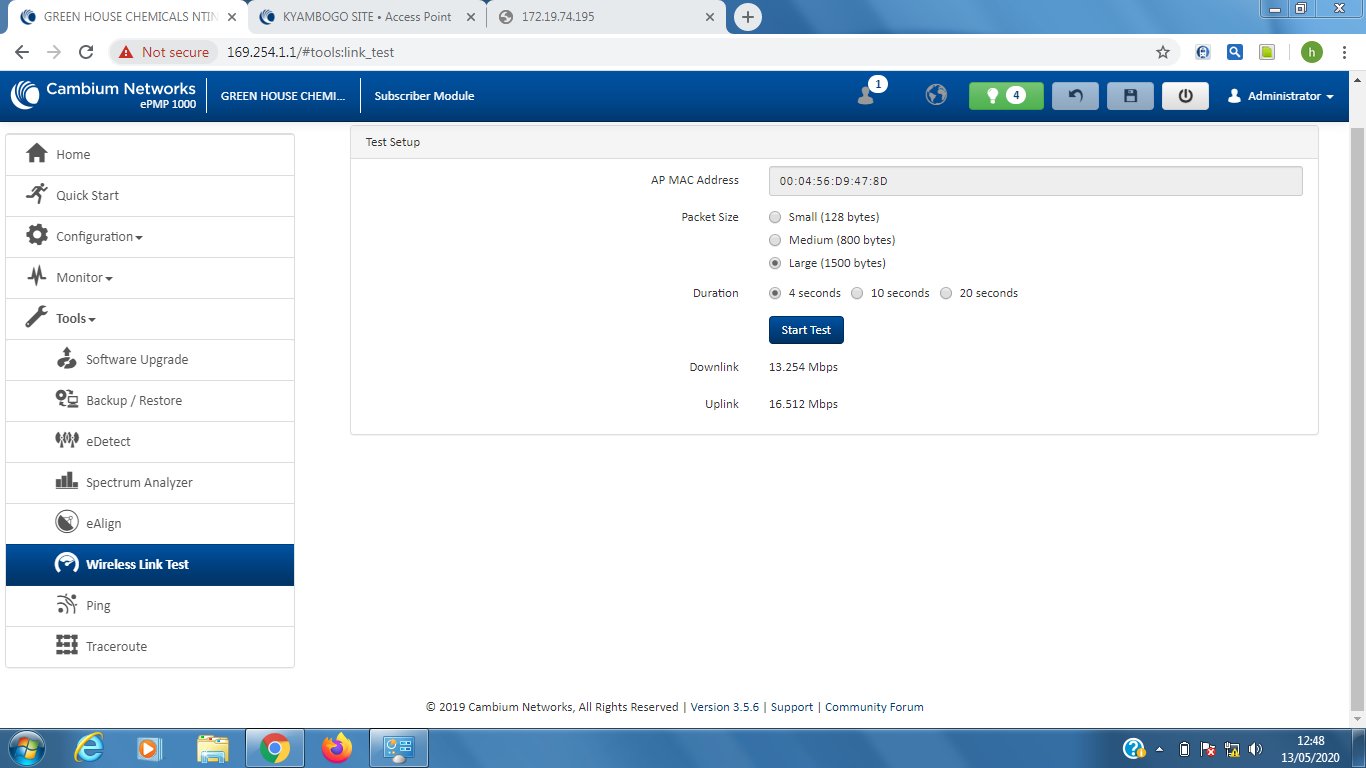The height and width of the screenshot is (768, 1366).
Task: Click the reboot power icon button
Action: (1185, 96)
